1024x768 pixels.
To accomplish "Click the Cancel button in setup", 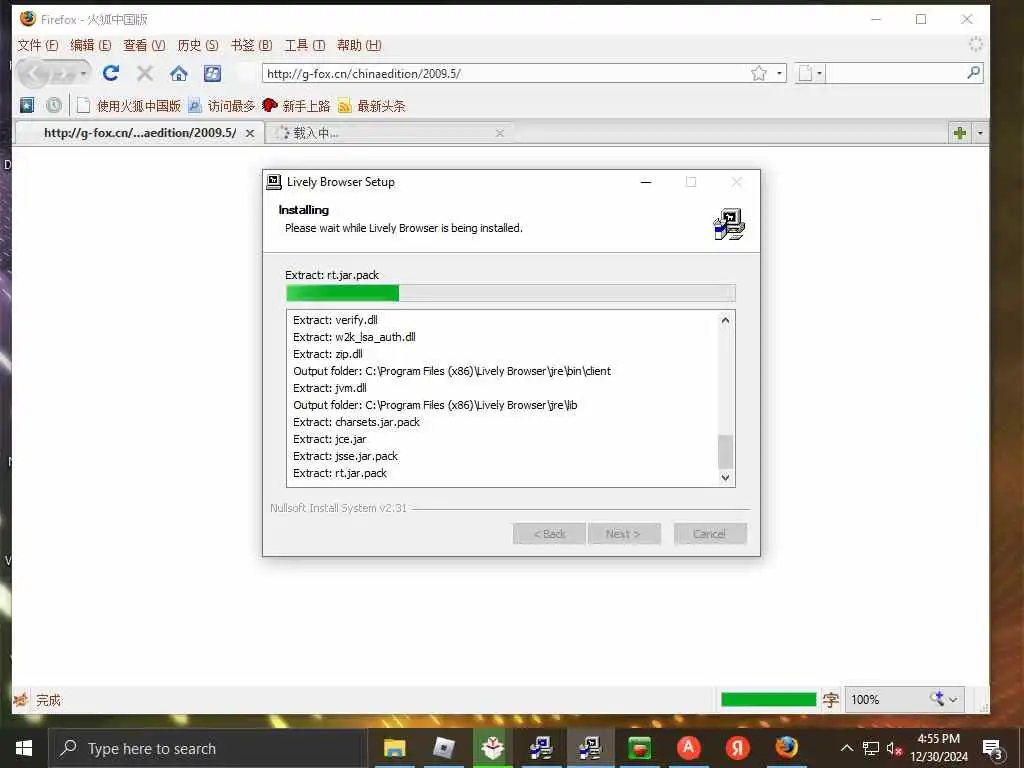I will (x=710, y=534).
